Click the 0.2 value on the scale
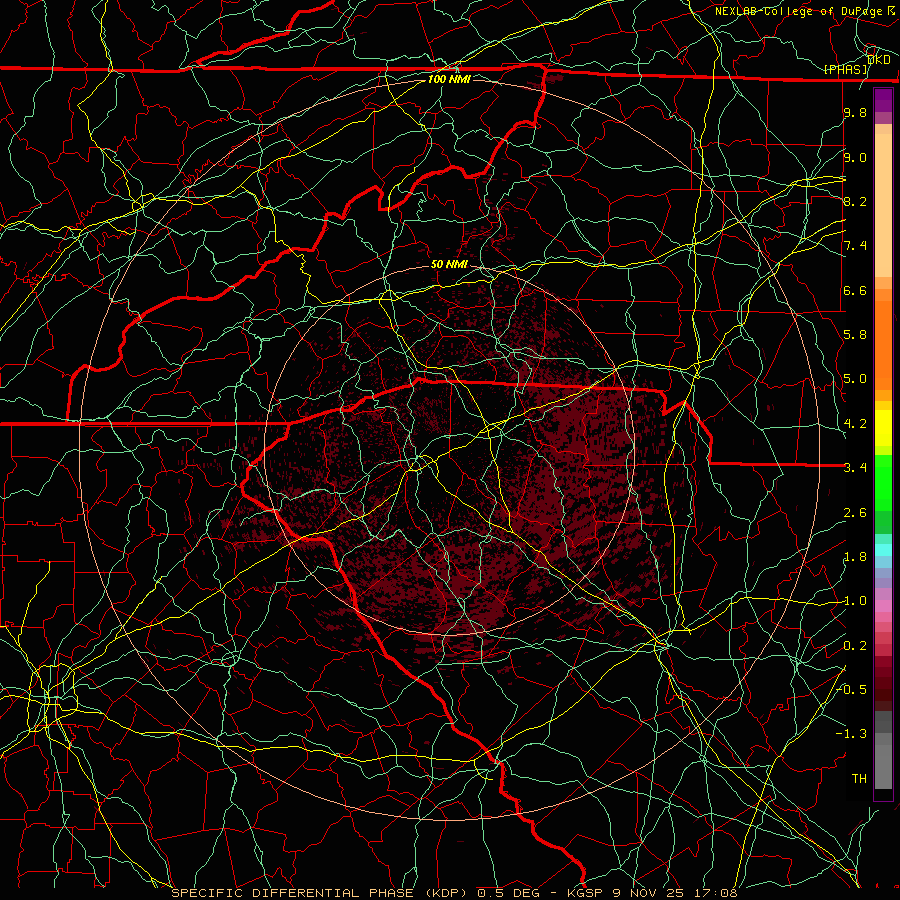The width and height of the screenshot is (900, 900). [855, 645]
